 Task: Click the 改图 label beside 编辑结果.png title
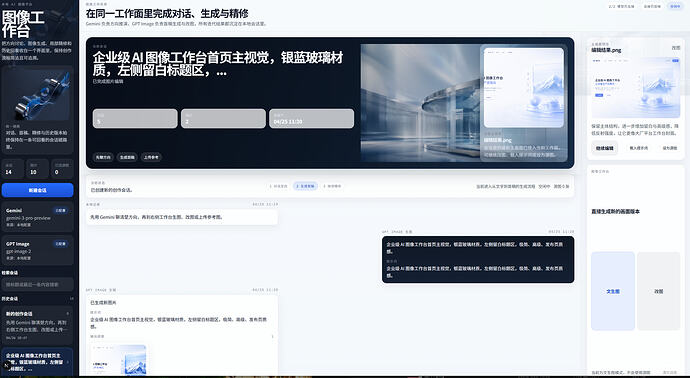coord(675,48)
